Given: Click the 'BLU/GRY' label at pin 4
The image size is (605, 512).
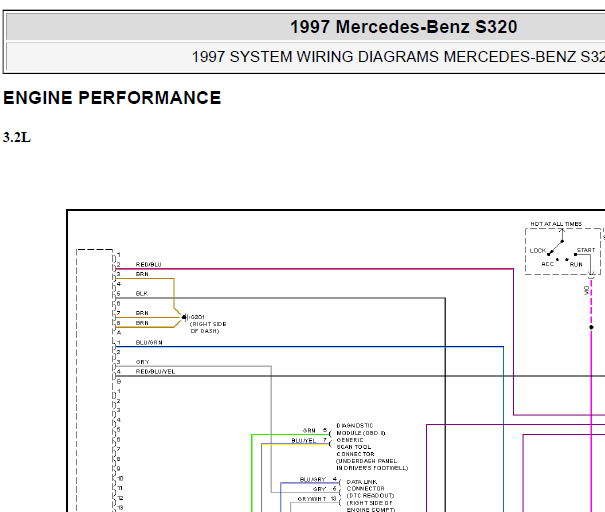Looking at the screenshot, I should 313,479.
